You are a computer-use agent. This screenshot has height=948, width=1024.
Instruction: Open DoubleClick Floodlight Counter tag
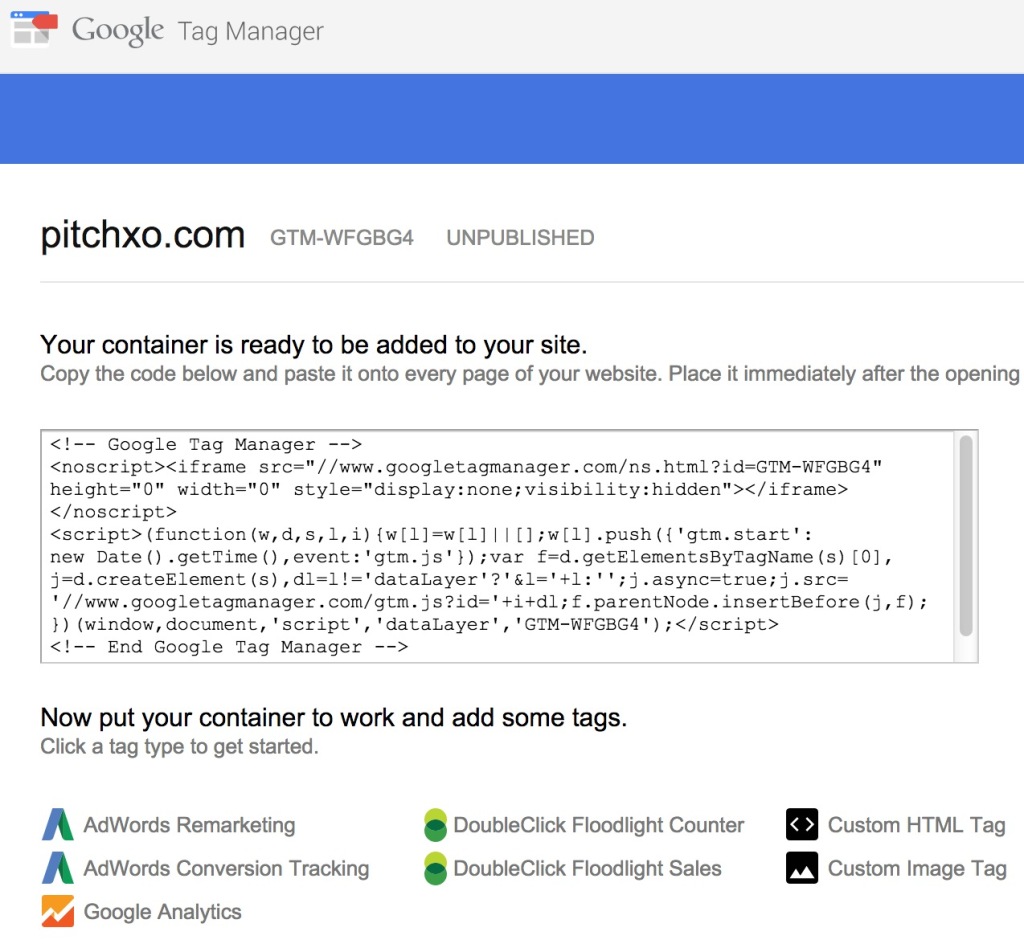click(599, 825)
